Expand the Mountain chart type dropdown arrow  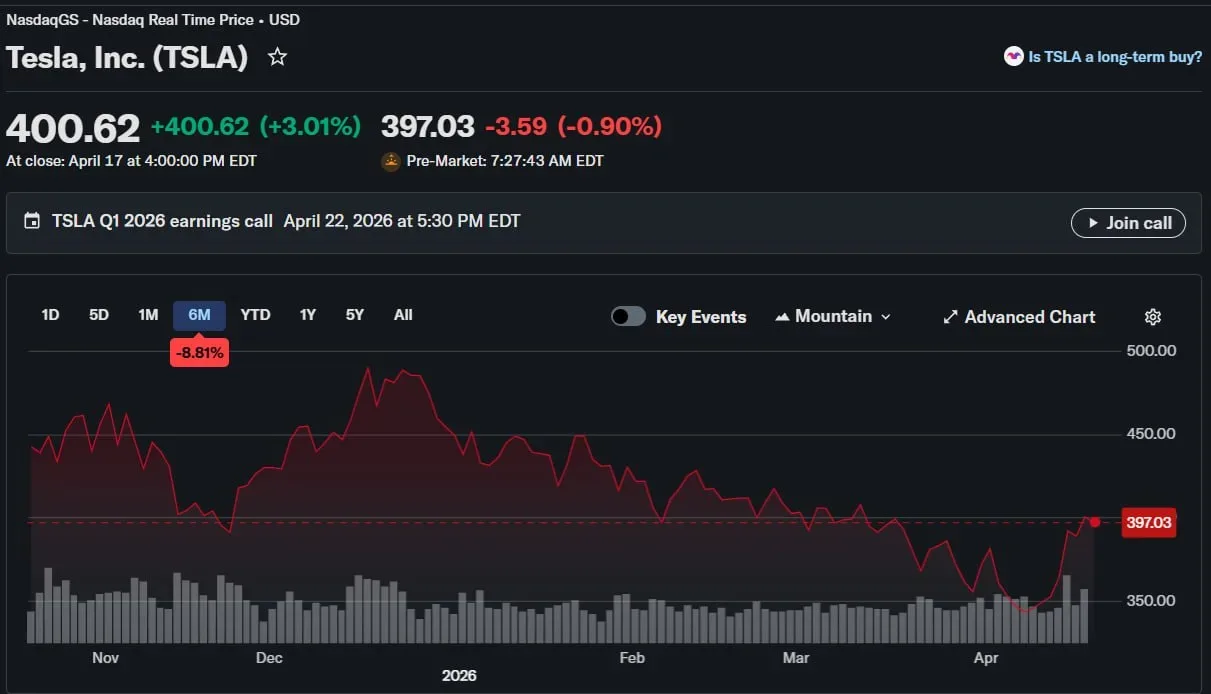coord(885,317)
